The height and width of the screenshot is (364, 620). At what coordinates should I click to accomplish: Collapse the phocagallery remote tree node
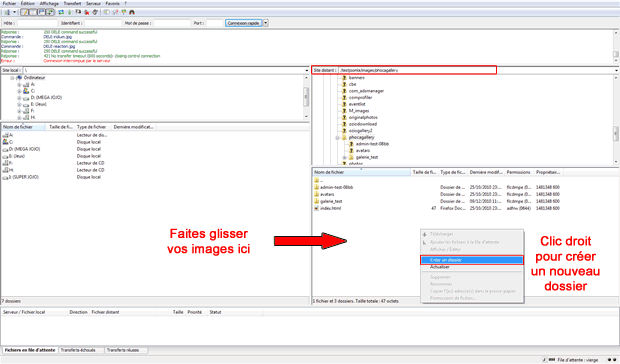click(337, 138)
